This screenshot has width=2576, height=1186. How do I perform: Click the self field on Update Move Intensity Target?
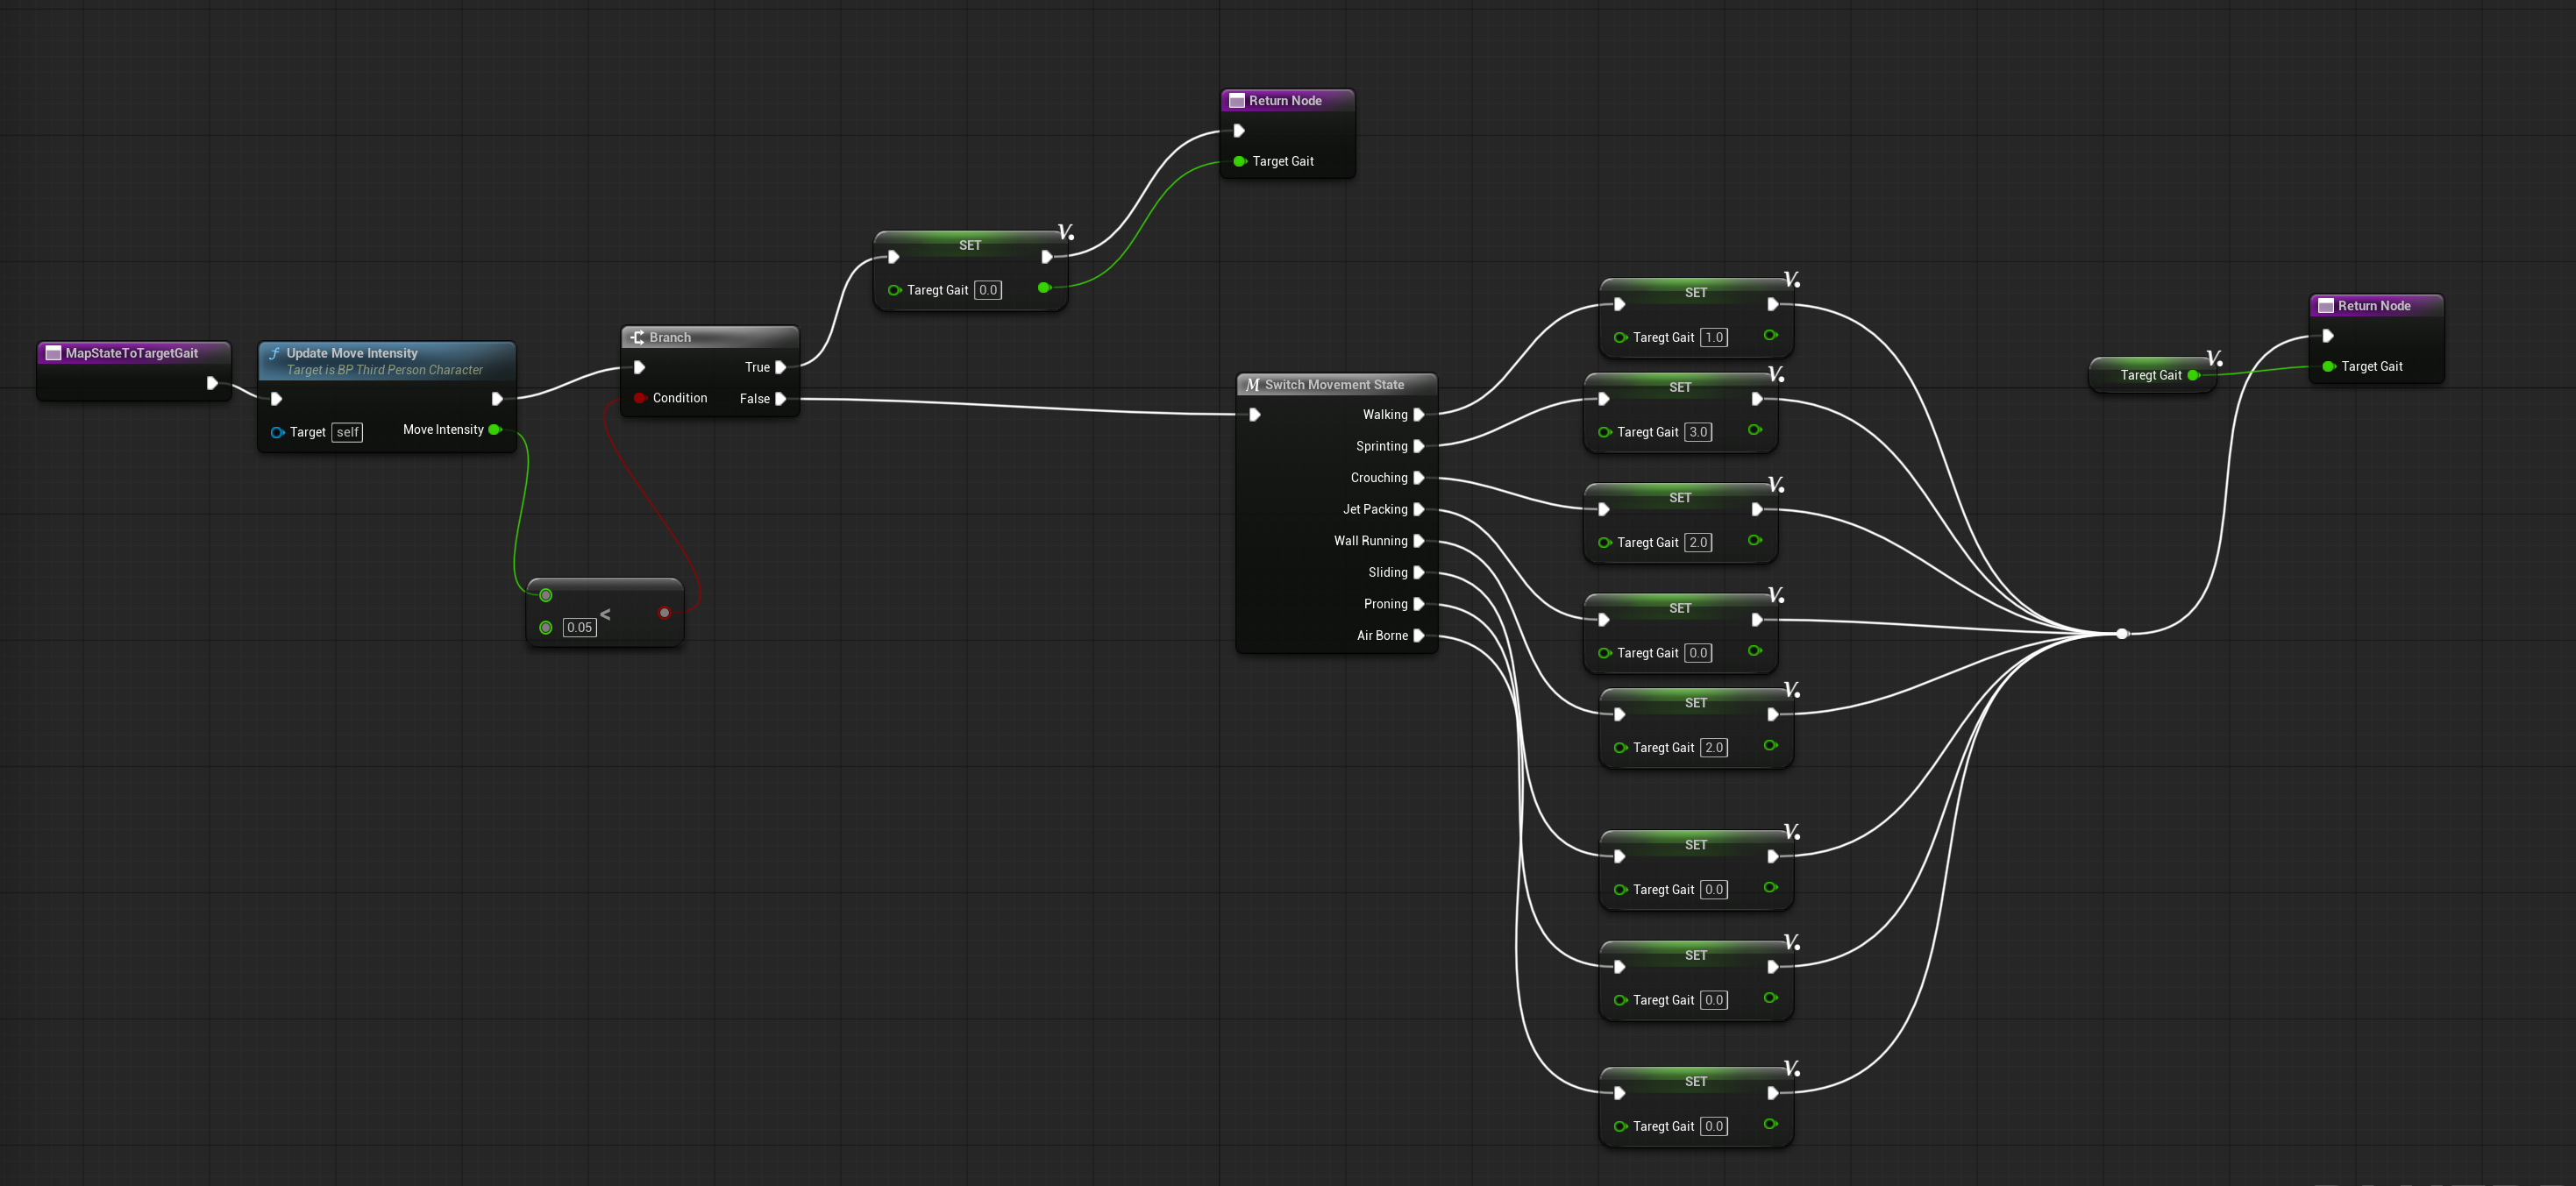pyautogui.click(x=347, y=432)
